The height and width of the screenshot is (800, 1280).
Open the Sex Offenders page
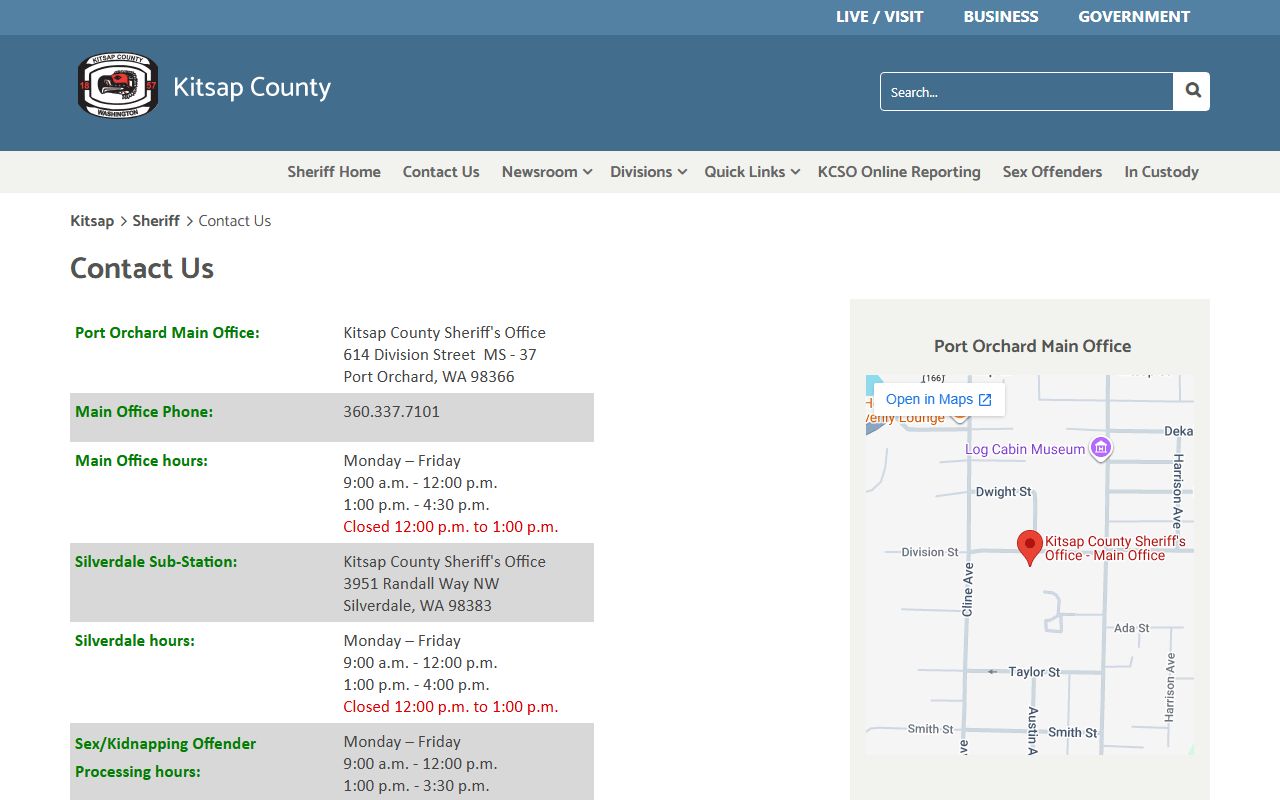pyautogui.click(x=1052, y=172)
